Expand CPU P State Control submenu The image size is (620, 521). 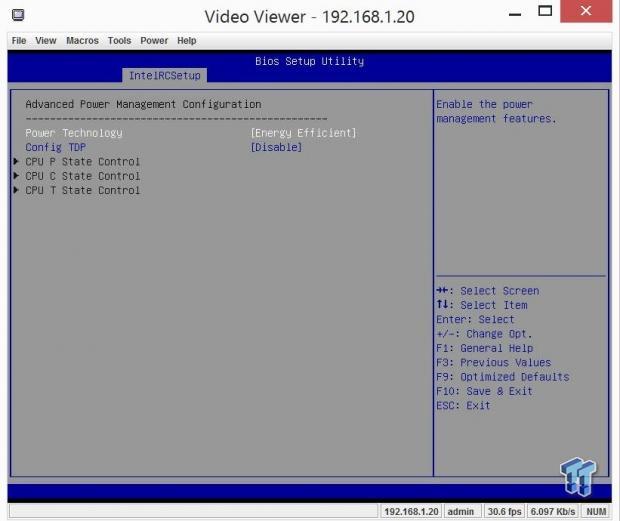click(x=82, y=162)
